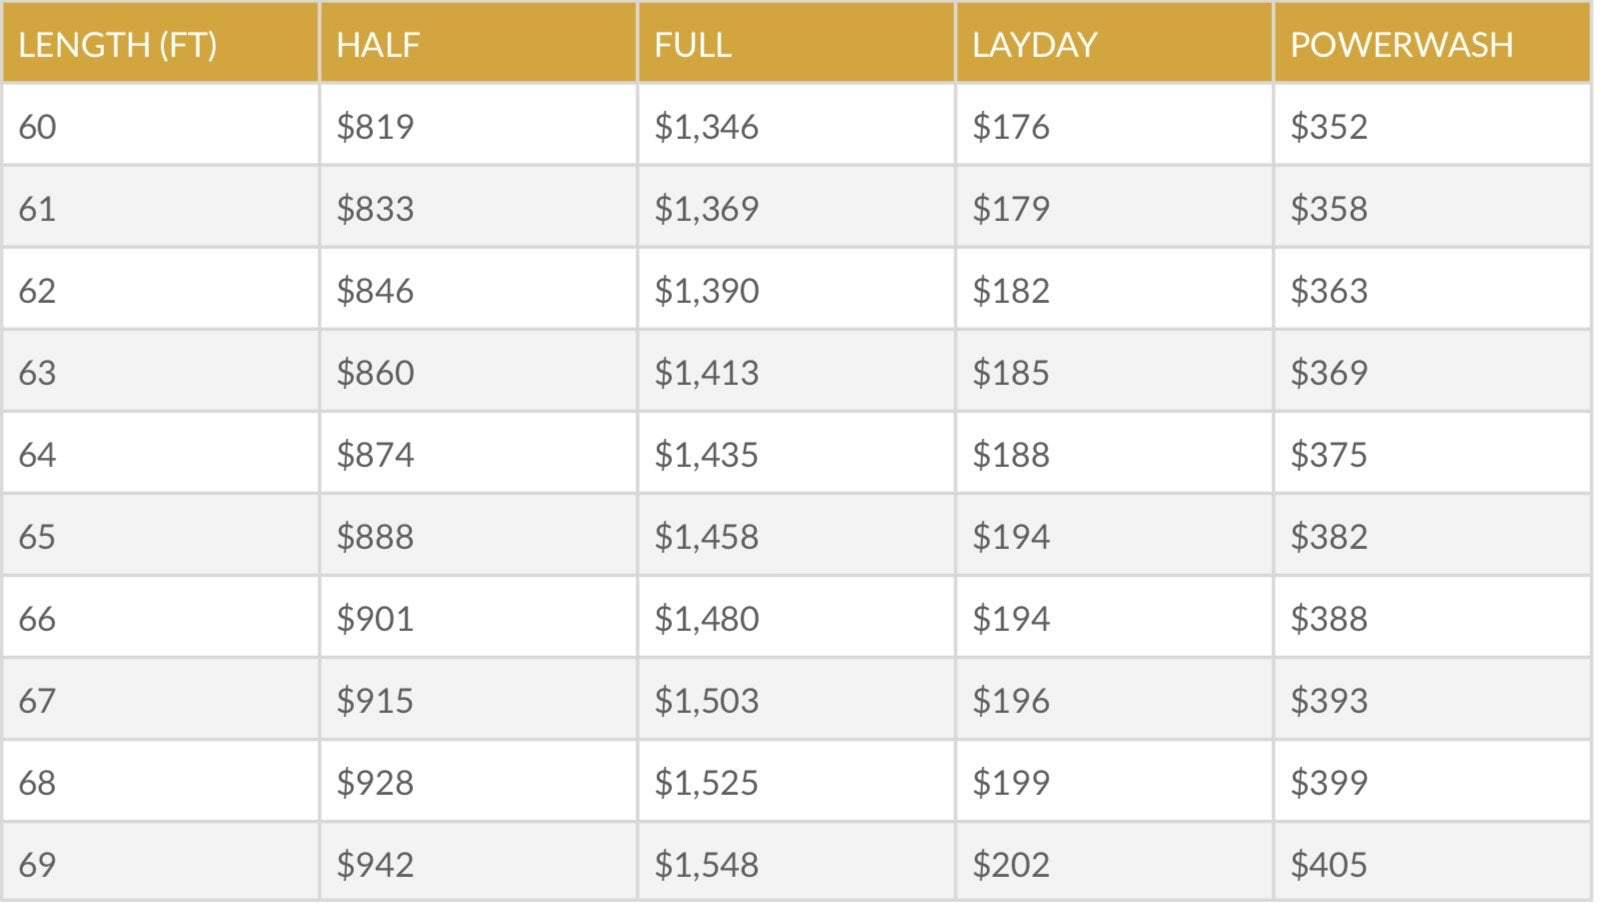Select the $888 half price cell
The image size is (1615, 920).
pos(375,537)
